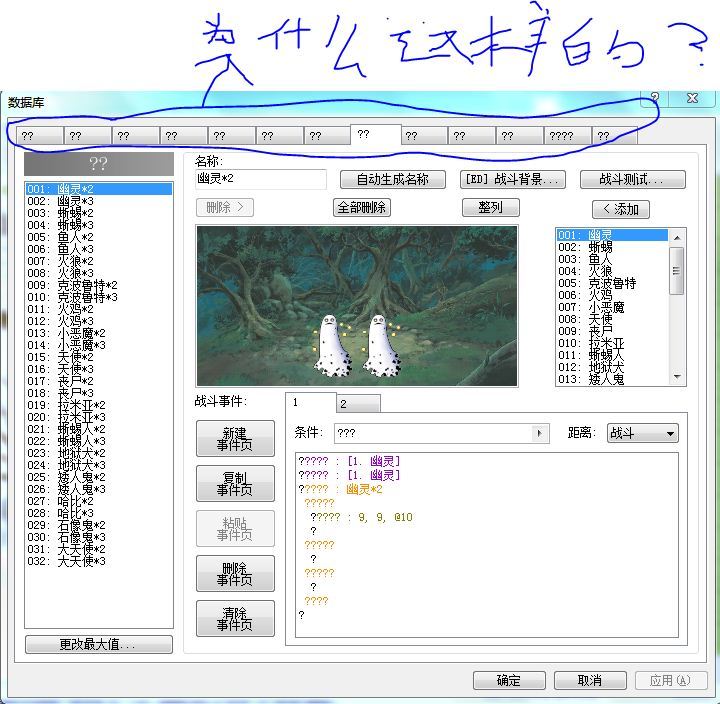Screen dimensions: 720x704
Task: Select enemy 010: 拉米亚 in enemy list
Action: coord(612,343)
